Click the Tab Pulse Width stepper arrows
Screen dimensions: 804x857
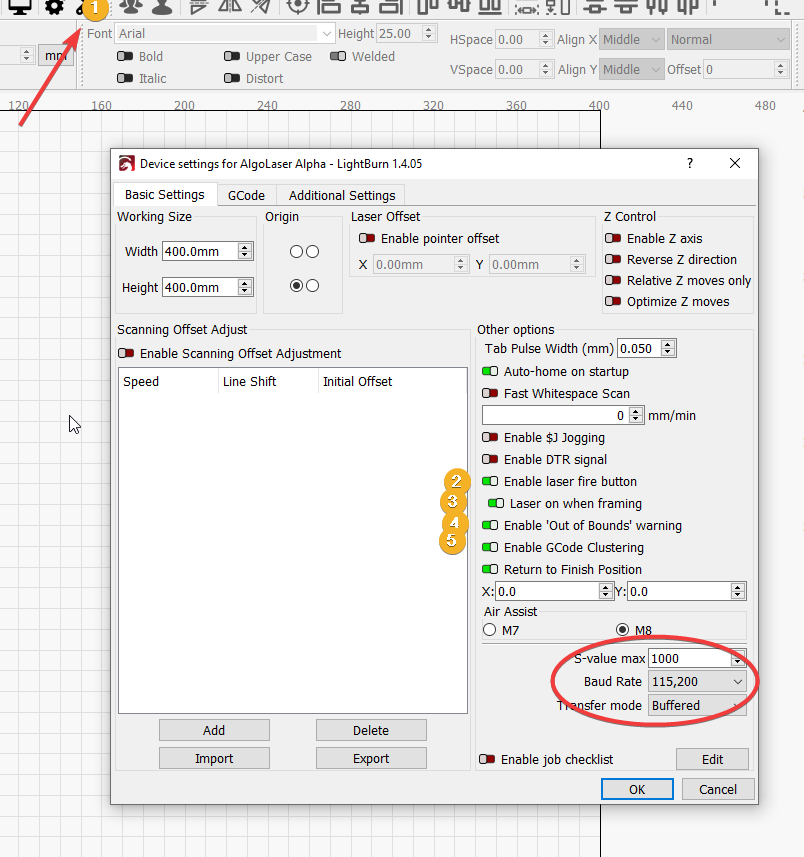[x=668, y=348]
